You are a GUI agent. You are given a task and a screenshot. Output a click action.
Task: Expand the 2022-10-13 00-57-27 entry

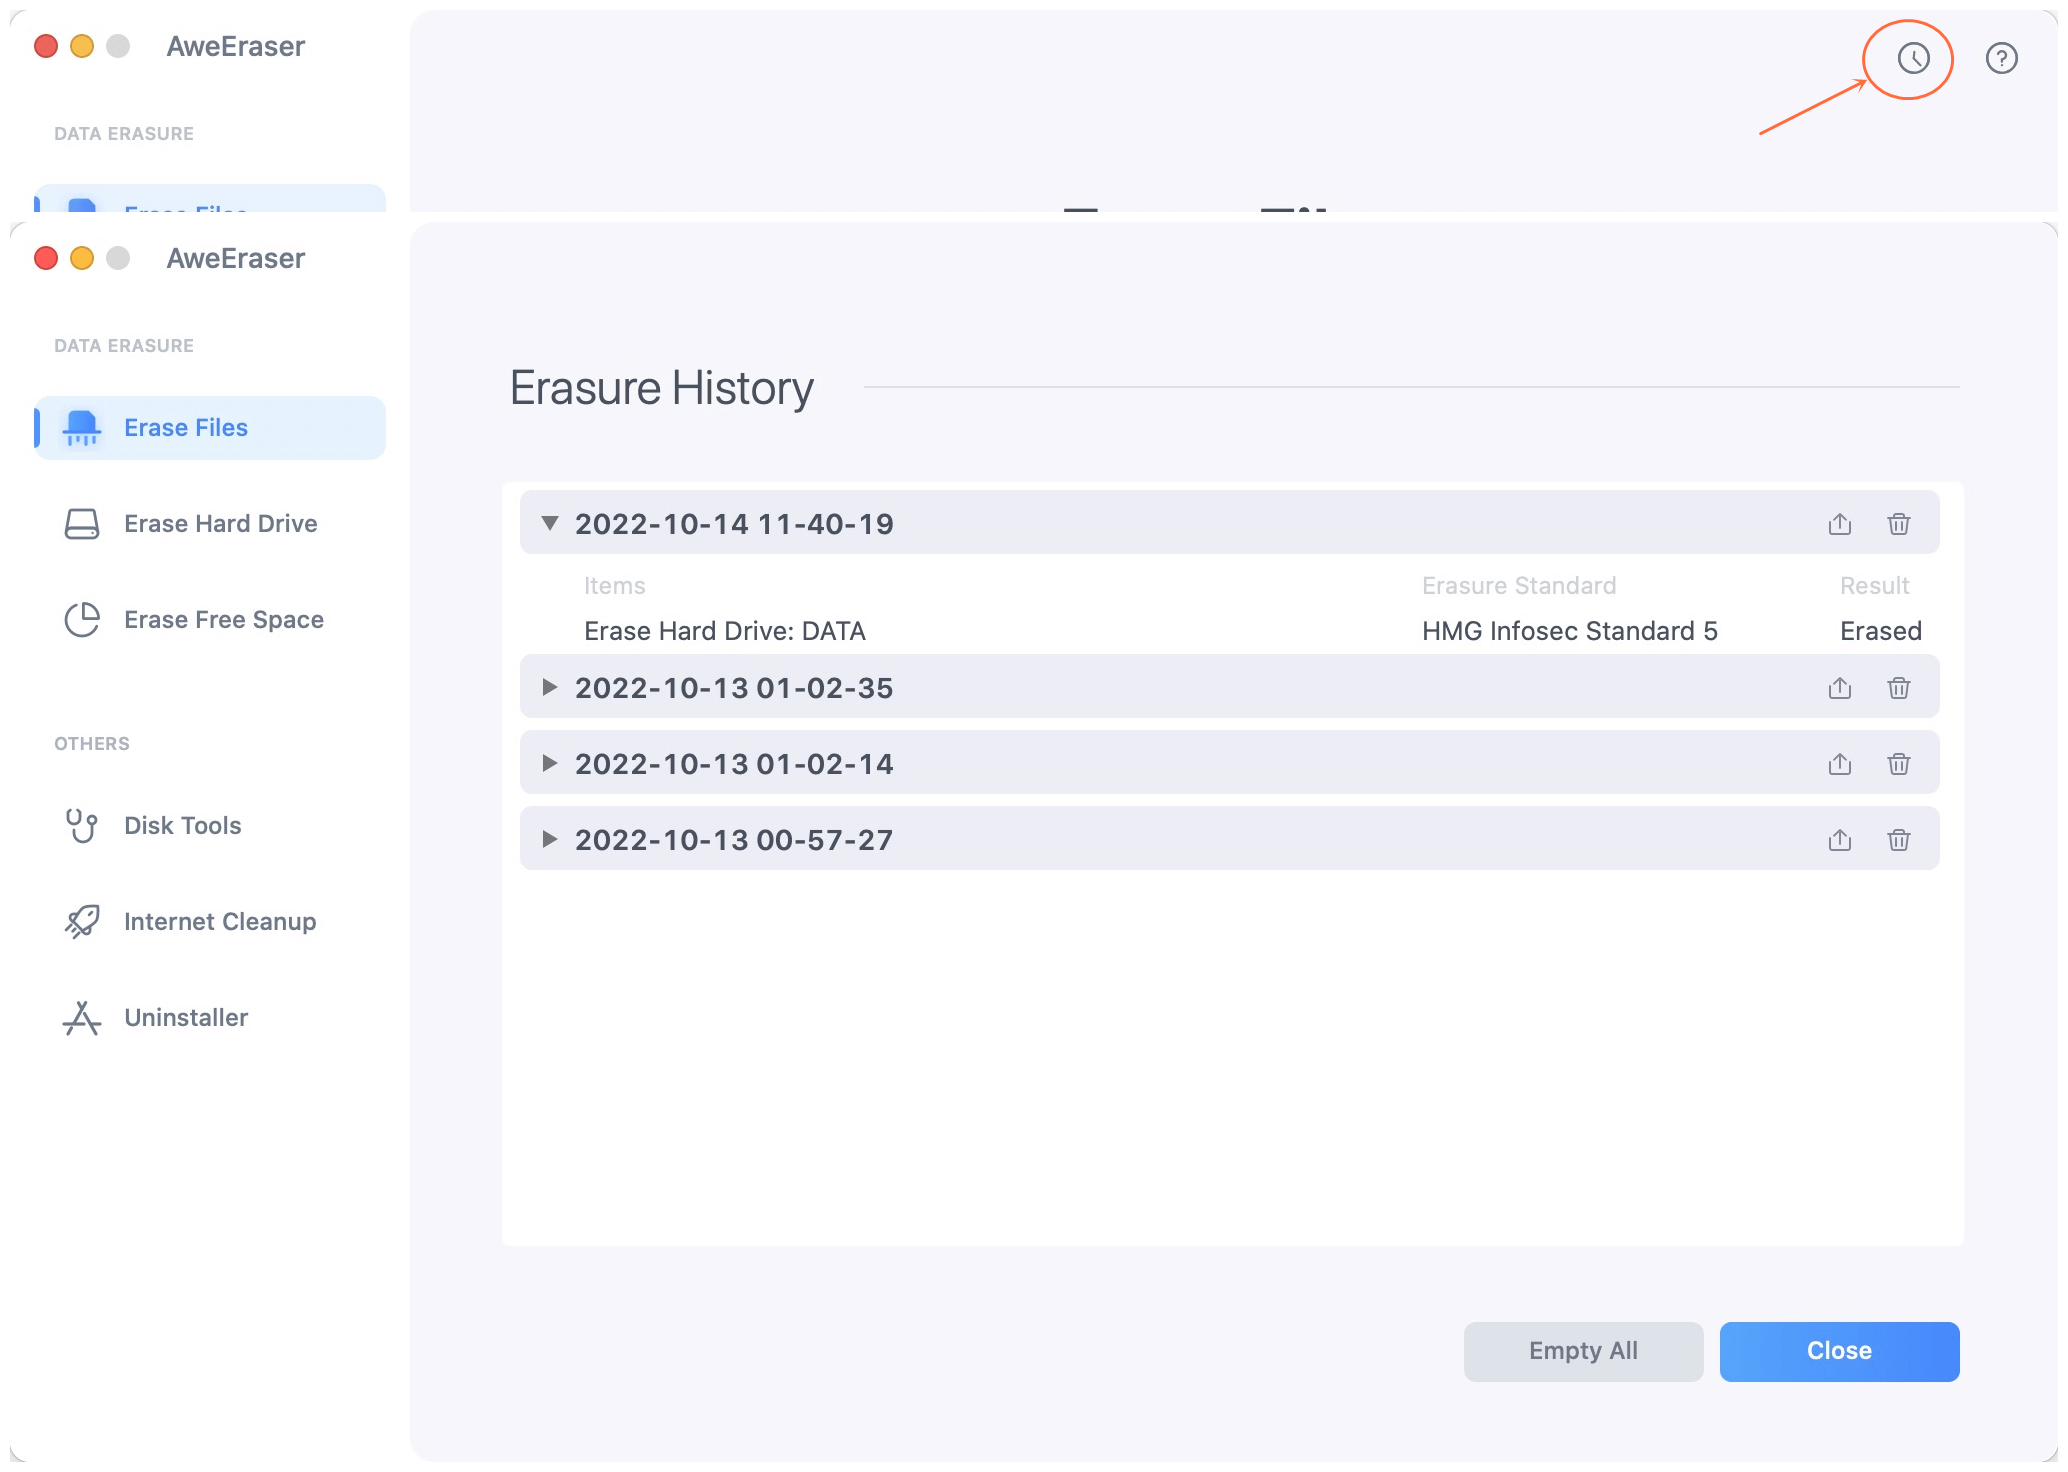(549, 839)
